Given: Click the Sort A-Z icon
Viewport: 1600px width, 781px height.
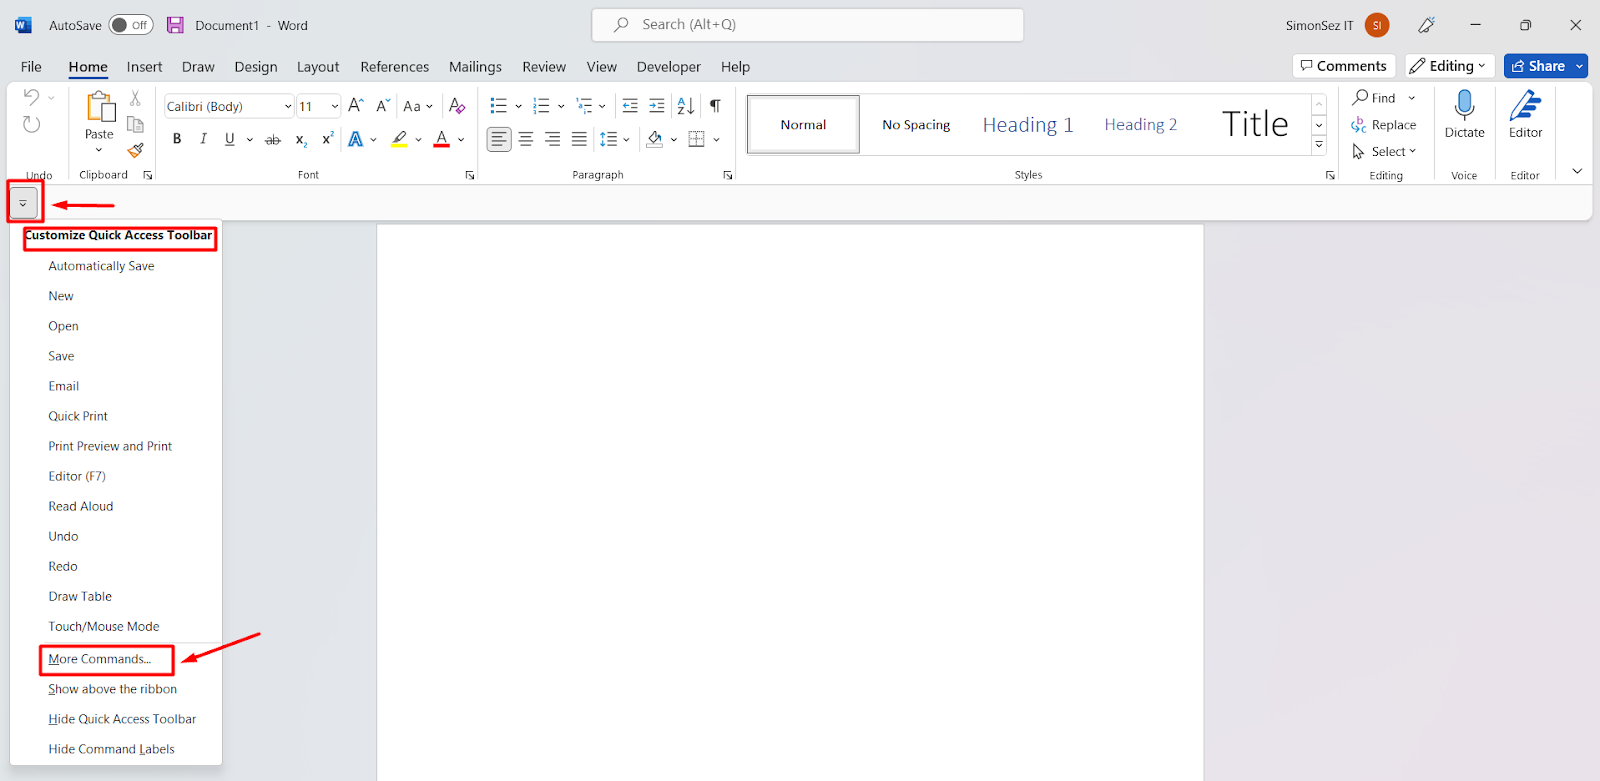Looking at the screenshot, I should click(686, 106).
